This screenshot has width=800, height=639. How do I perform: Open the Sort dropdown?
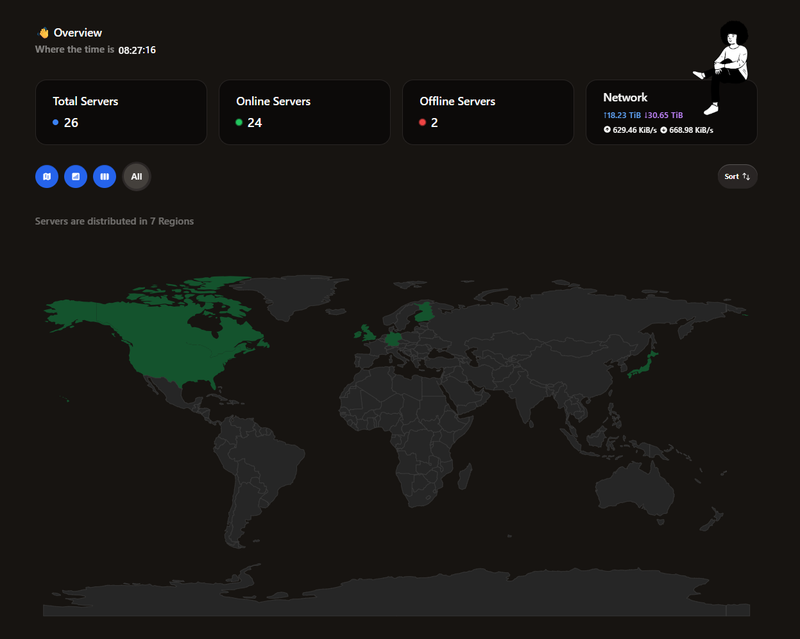point(737,177)
